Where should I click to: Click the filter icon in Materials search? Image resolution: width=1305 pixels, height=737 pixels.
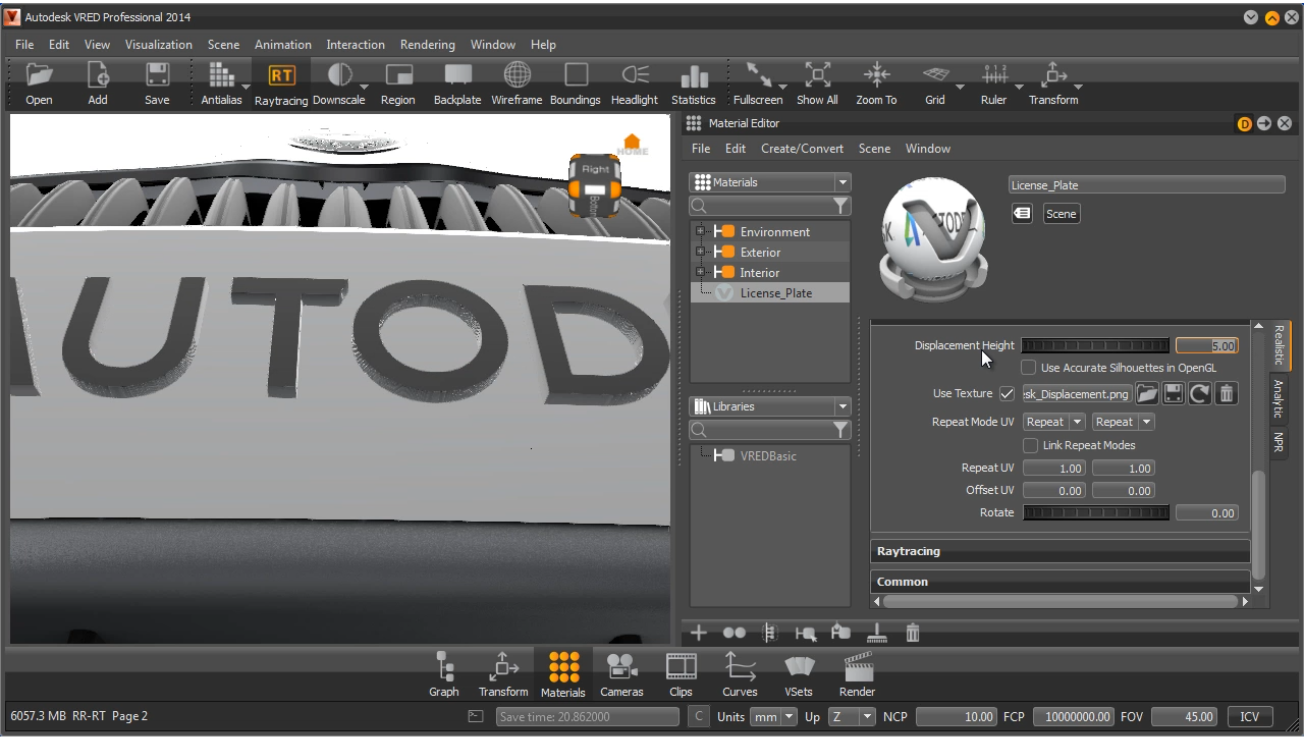tap(841, 206)
